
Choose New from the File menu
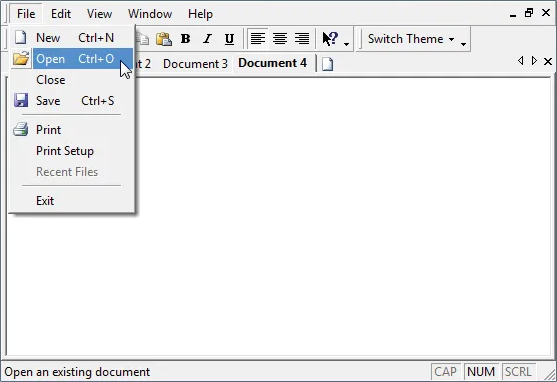(72, 37)
